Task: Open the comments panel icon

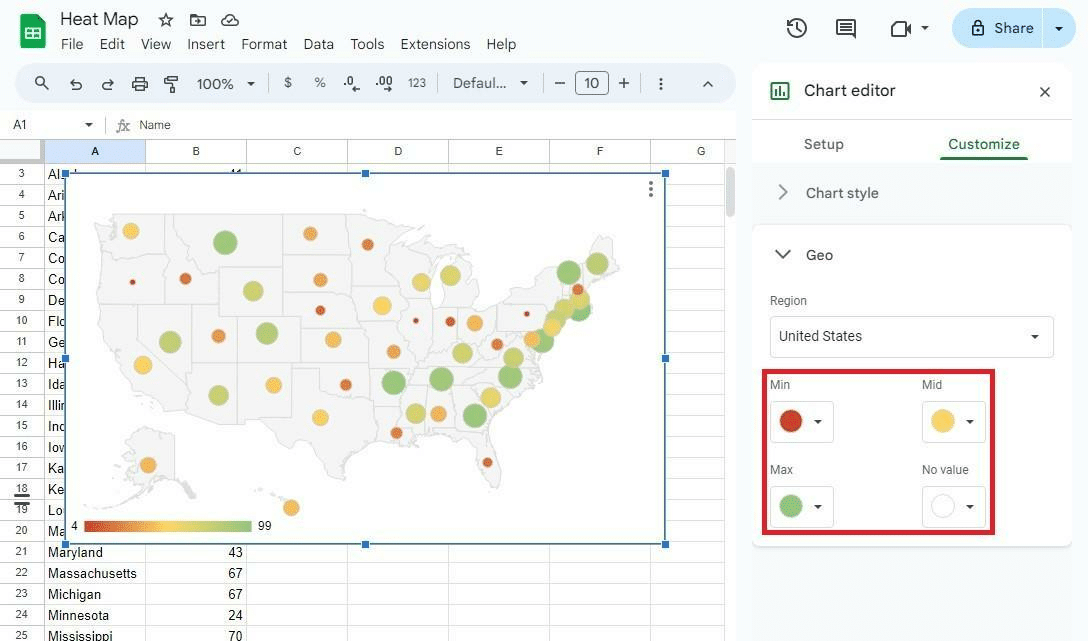Action: (845, 28)
